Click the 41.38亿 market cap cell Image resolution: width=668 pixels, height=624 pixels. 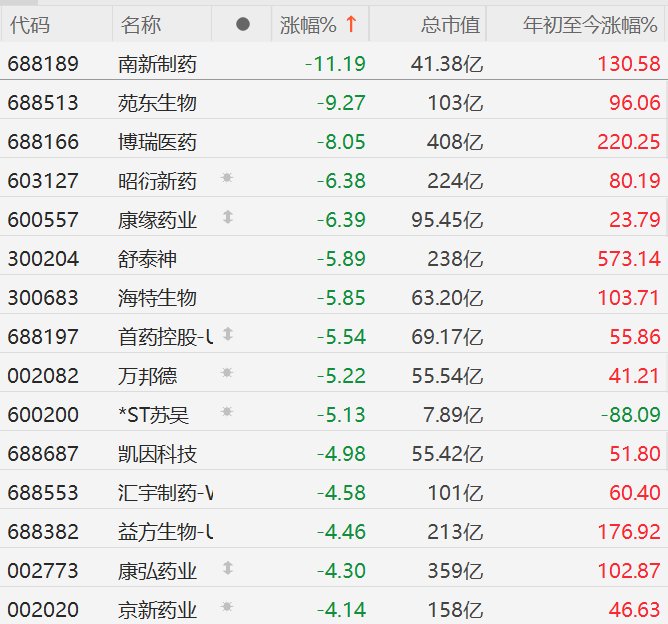click(447, 64)
